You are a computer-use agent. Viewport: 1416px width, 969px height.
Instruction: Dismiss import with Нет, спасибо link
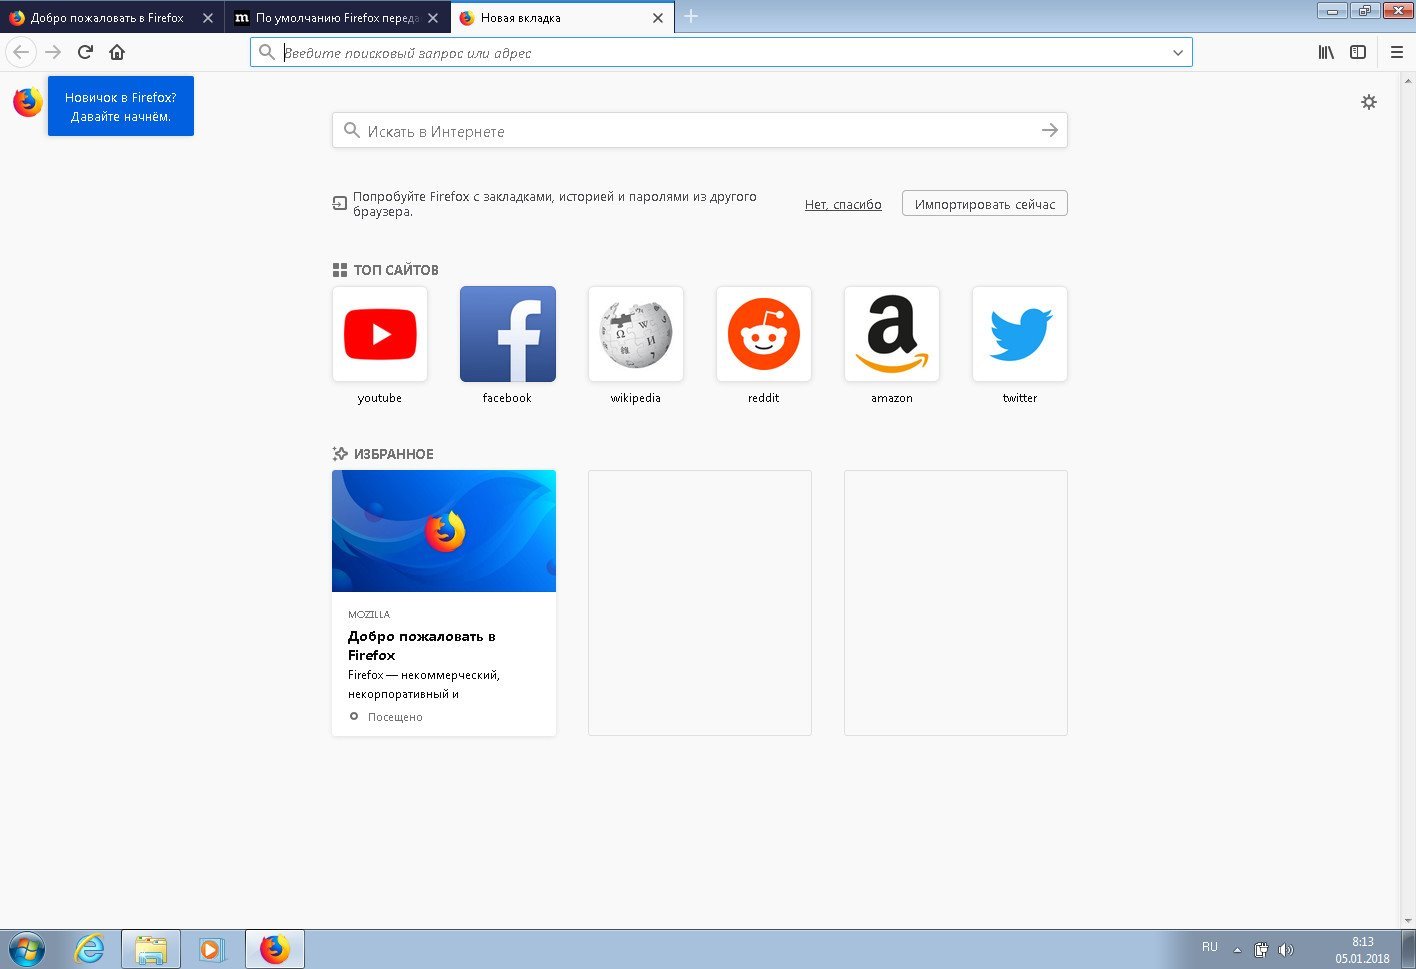843,205
